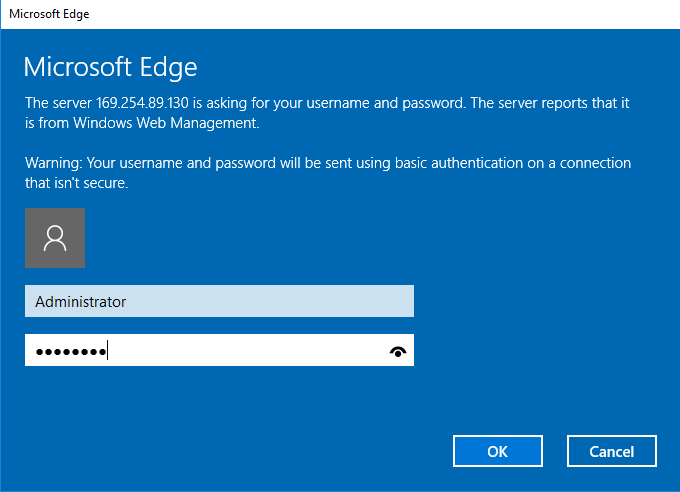
Task: Click the word 'Warning:' in the message
Action: [55, 163]
